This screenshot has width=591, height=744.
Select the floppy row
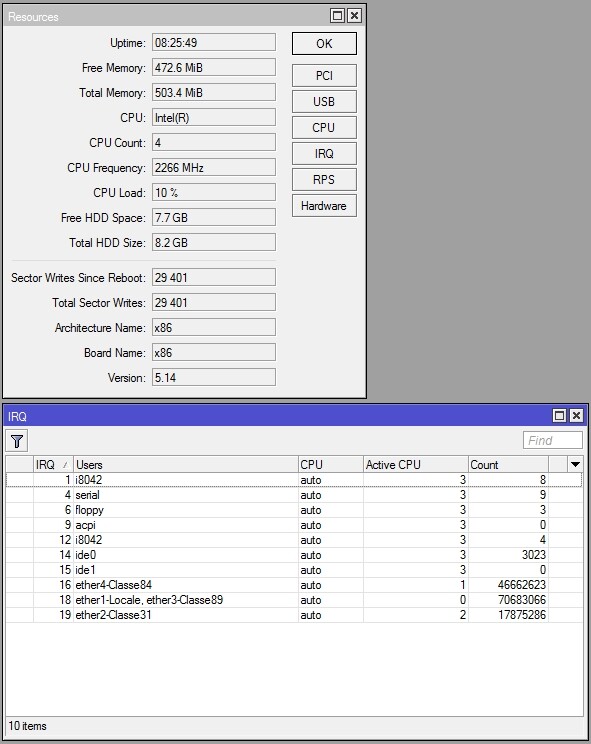(x=294, y=510)
